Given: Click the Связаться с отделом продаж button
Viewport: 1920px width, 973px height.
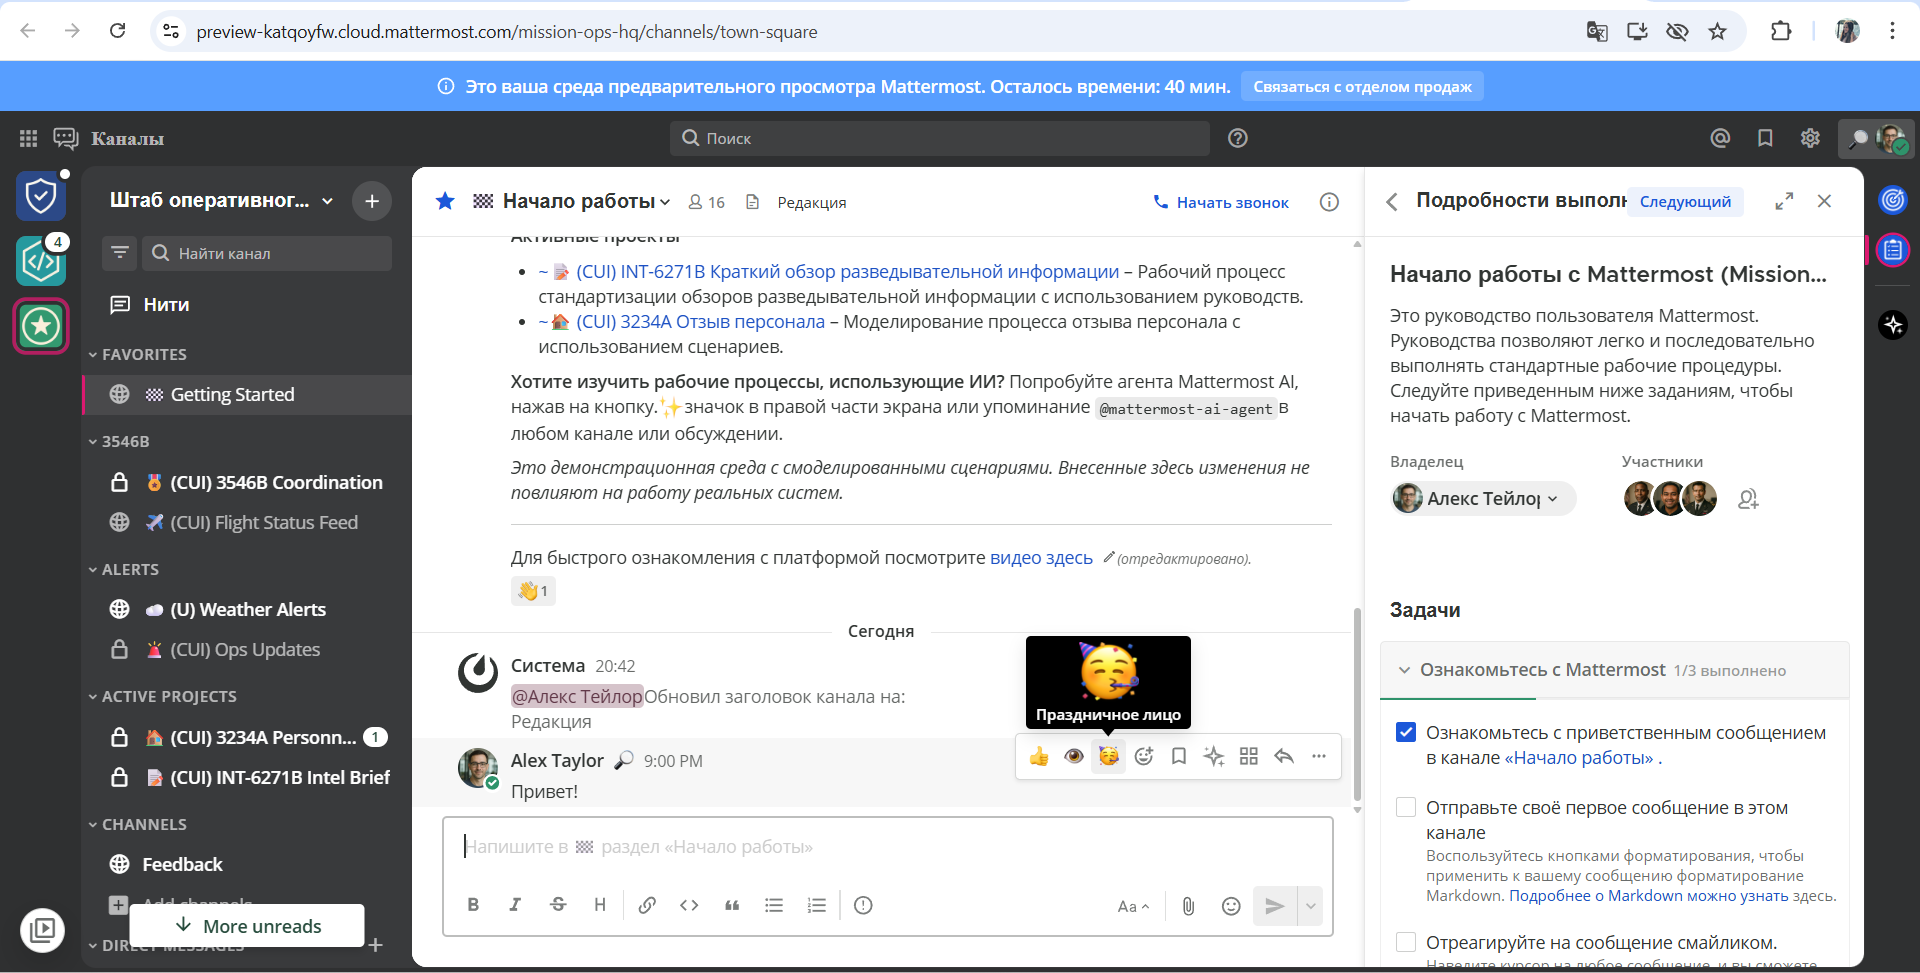Looking at the screenshot, I should 1361,86.
